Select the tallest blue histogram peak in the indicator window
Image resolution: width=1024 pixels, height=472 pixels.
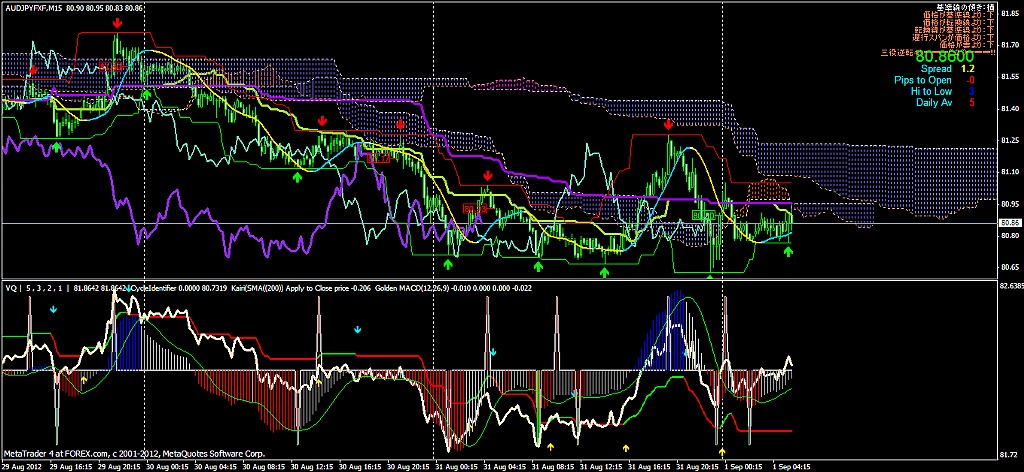679,297
